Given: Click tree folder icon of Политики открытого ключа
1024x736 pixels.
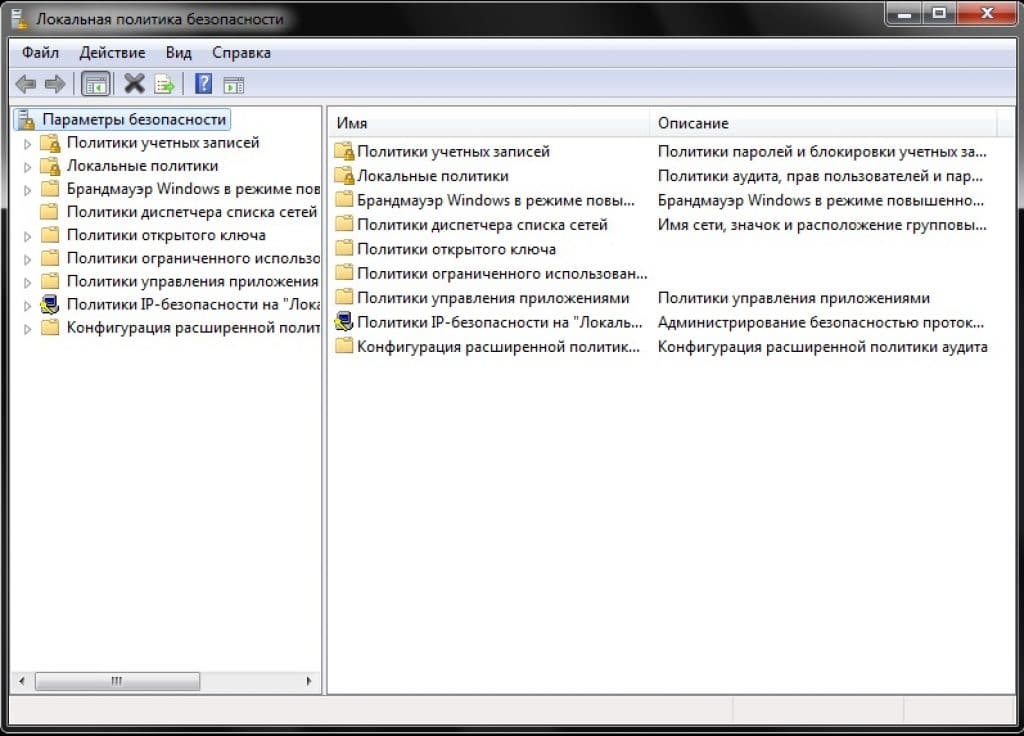Looking at the screenshot, I should [50, 235].
